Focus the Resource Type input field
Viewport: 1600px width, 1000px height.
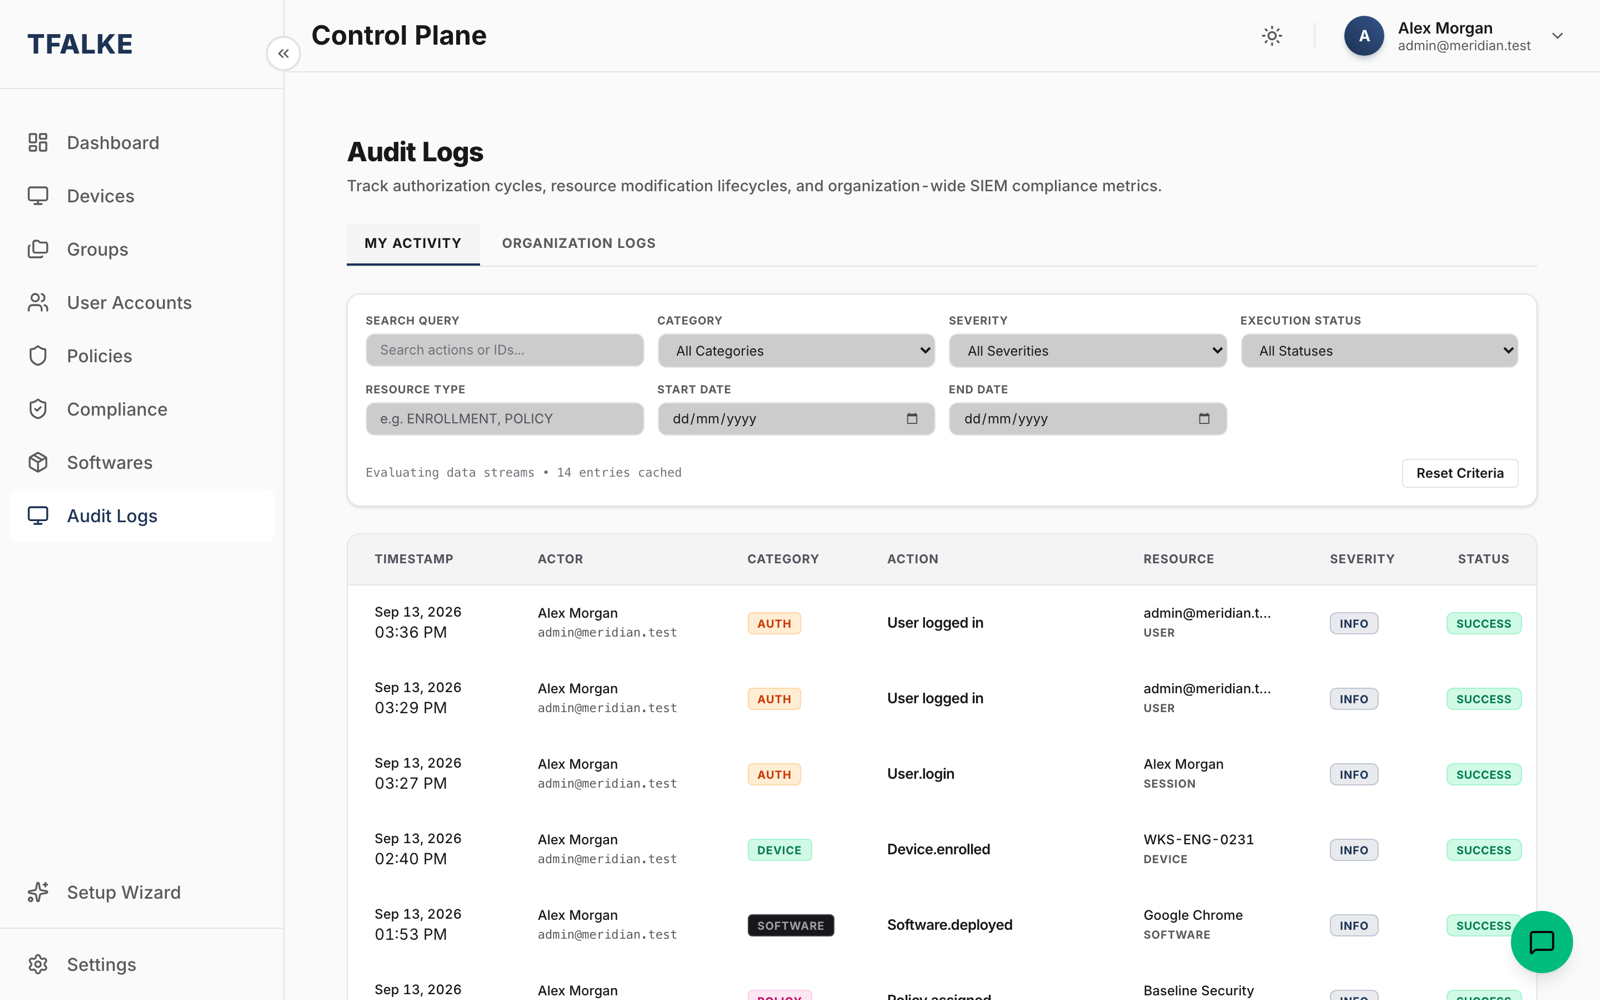tap(505, 419)
